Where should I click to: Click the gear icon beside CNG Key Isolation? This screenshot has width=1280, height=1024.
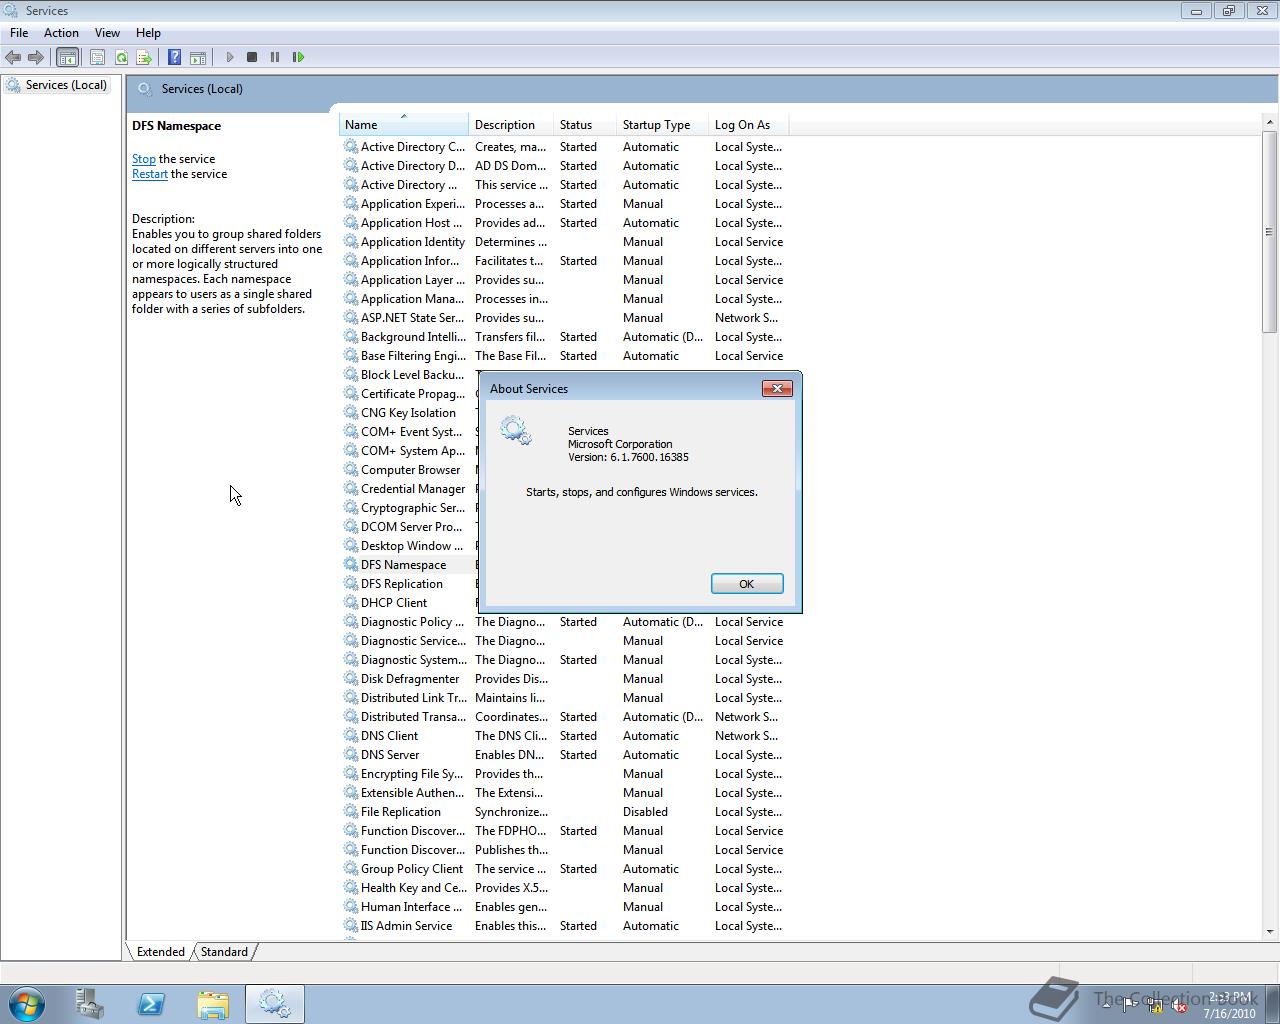[351, 413]
